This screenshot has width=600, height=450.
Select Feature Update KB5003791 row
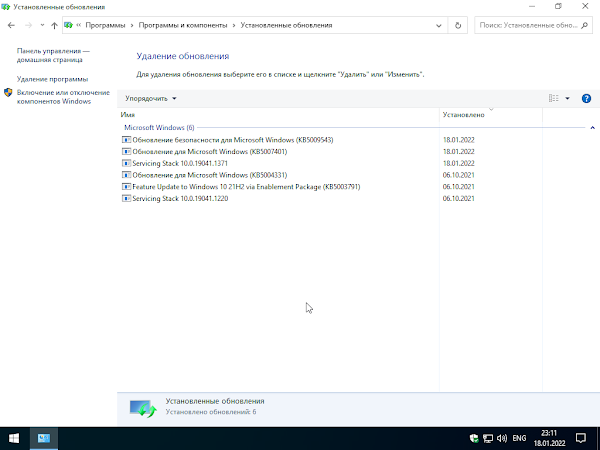pyautogui.click(x=246, y=187)
